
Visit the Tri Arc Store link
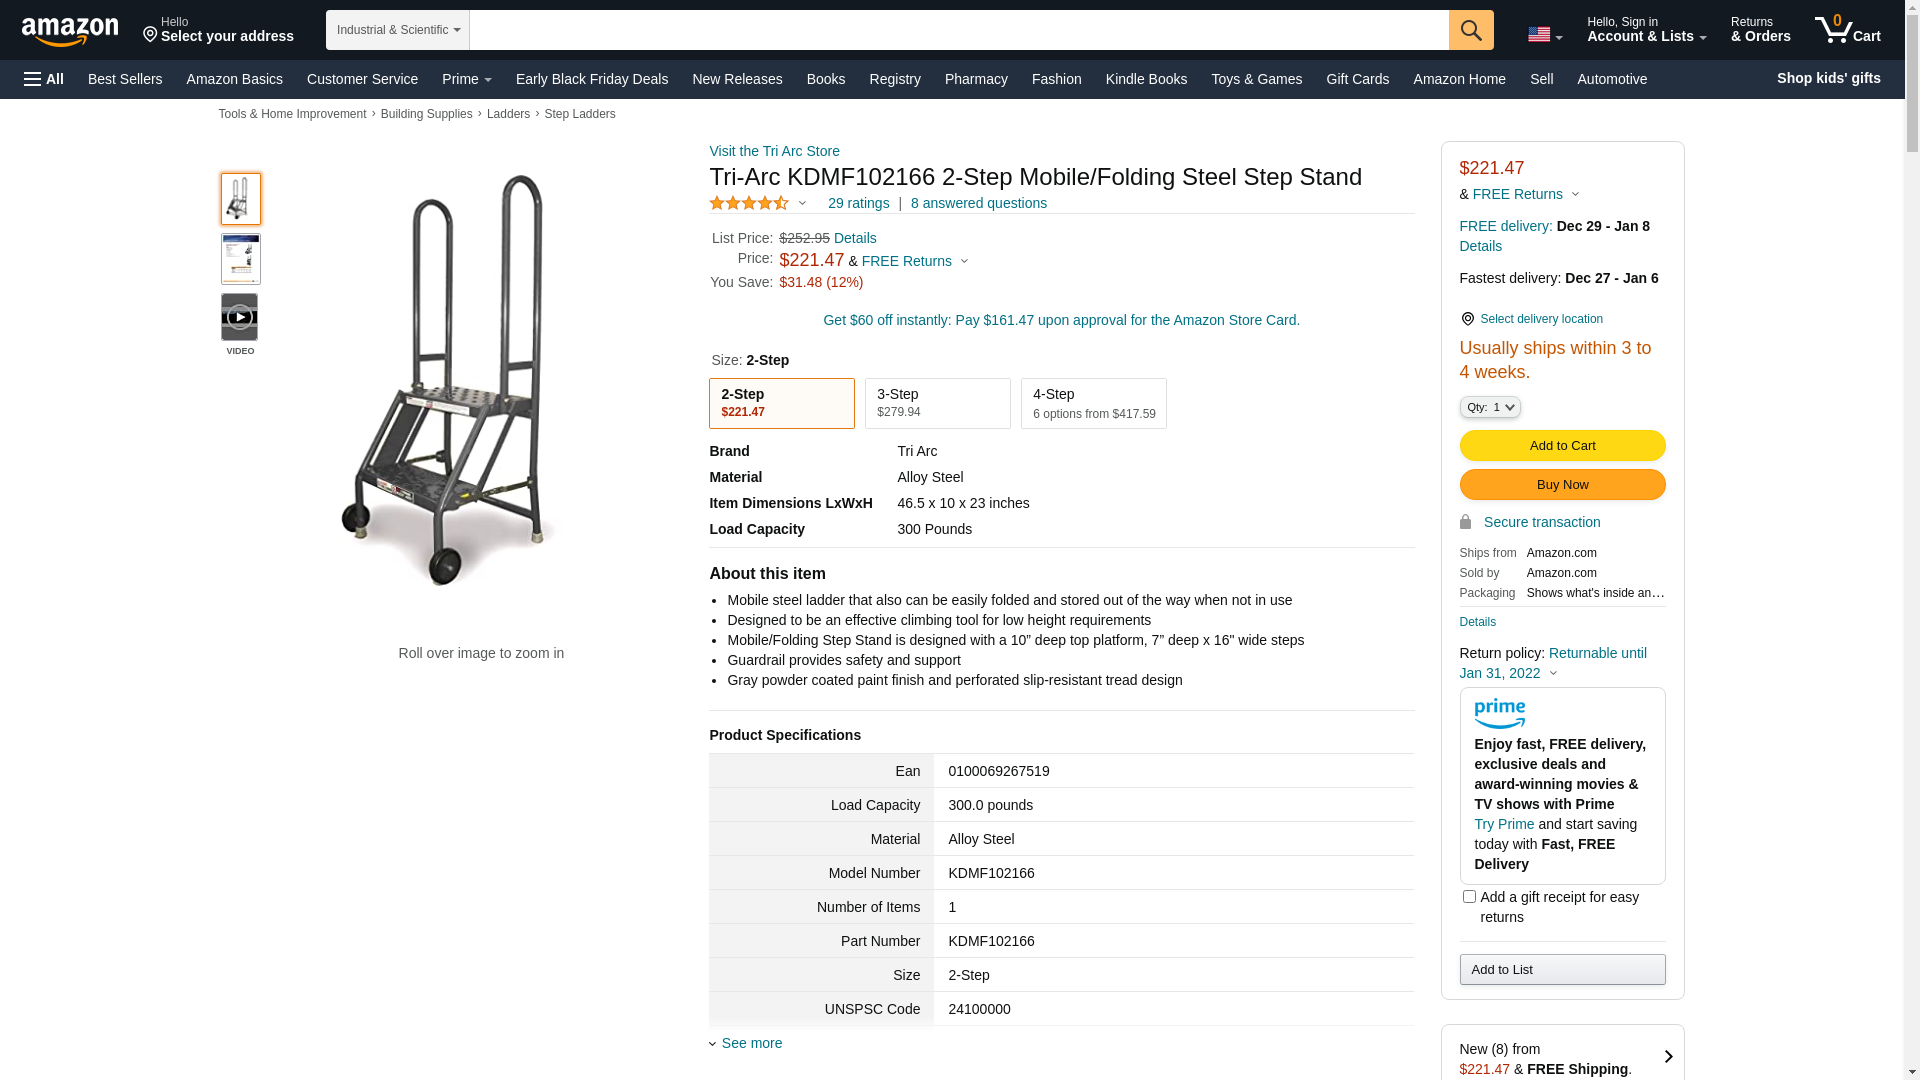coord(774,151)
